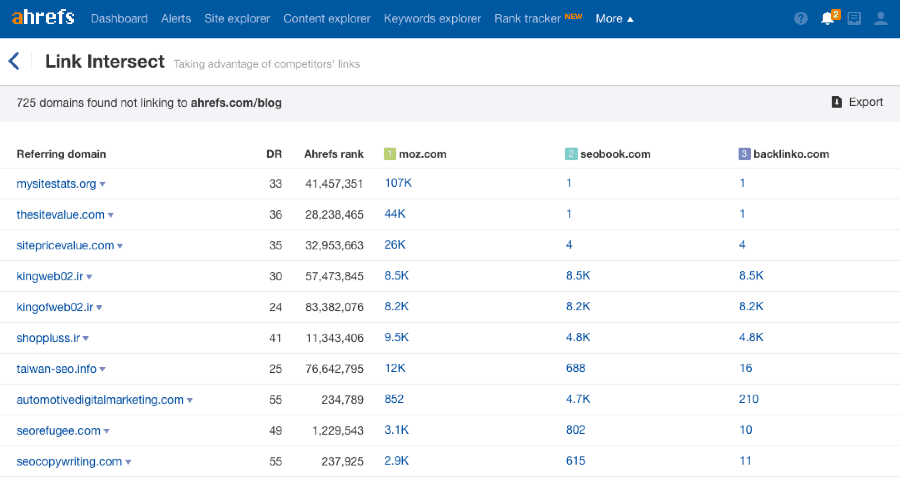The height and width of the screenshot is (482, 900).
Task: Click the green number 1 badge beside moz.com
Action: coord(390,154)
